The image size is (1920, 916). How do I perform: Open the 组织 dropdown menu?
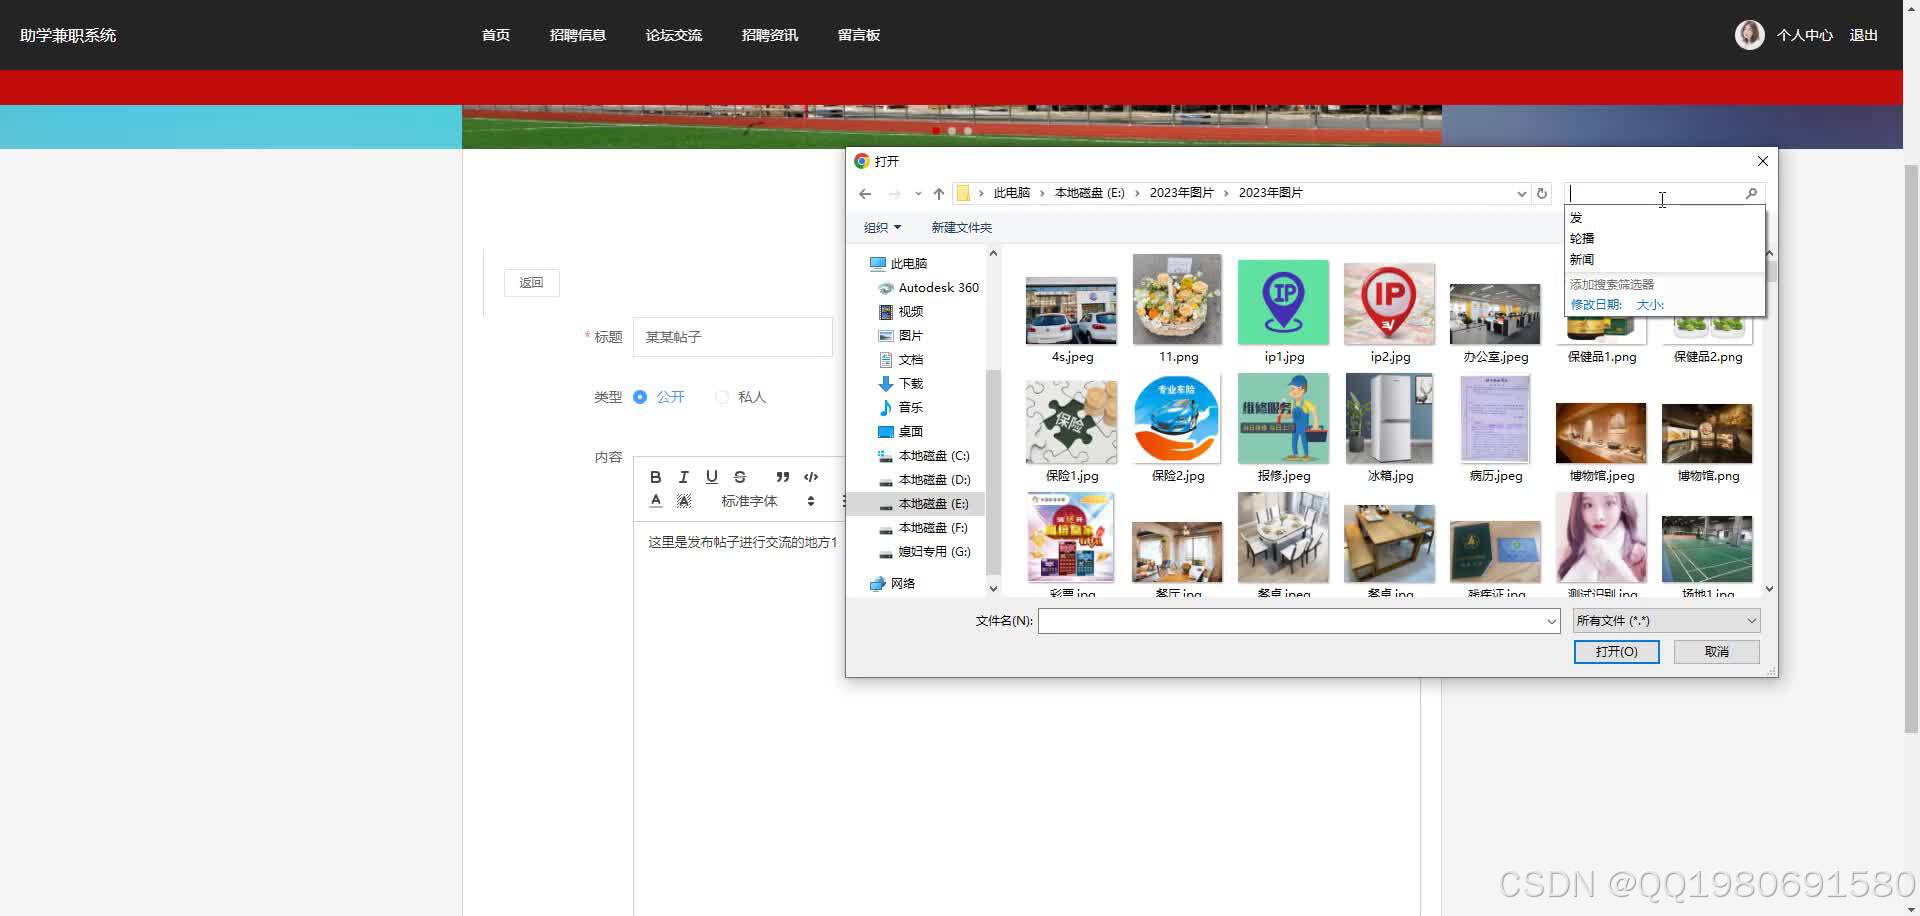click(x=881, y=227)
